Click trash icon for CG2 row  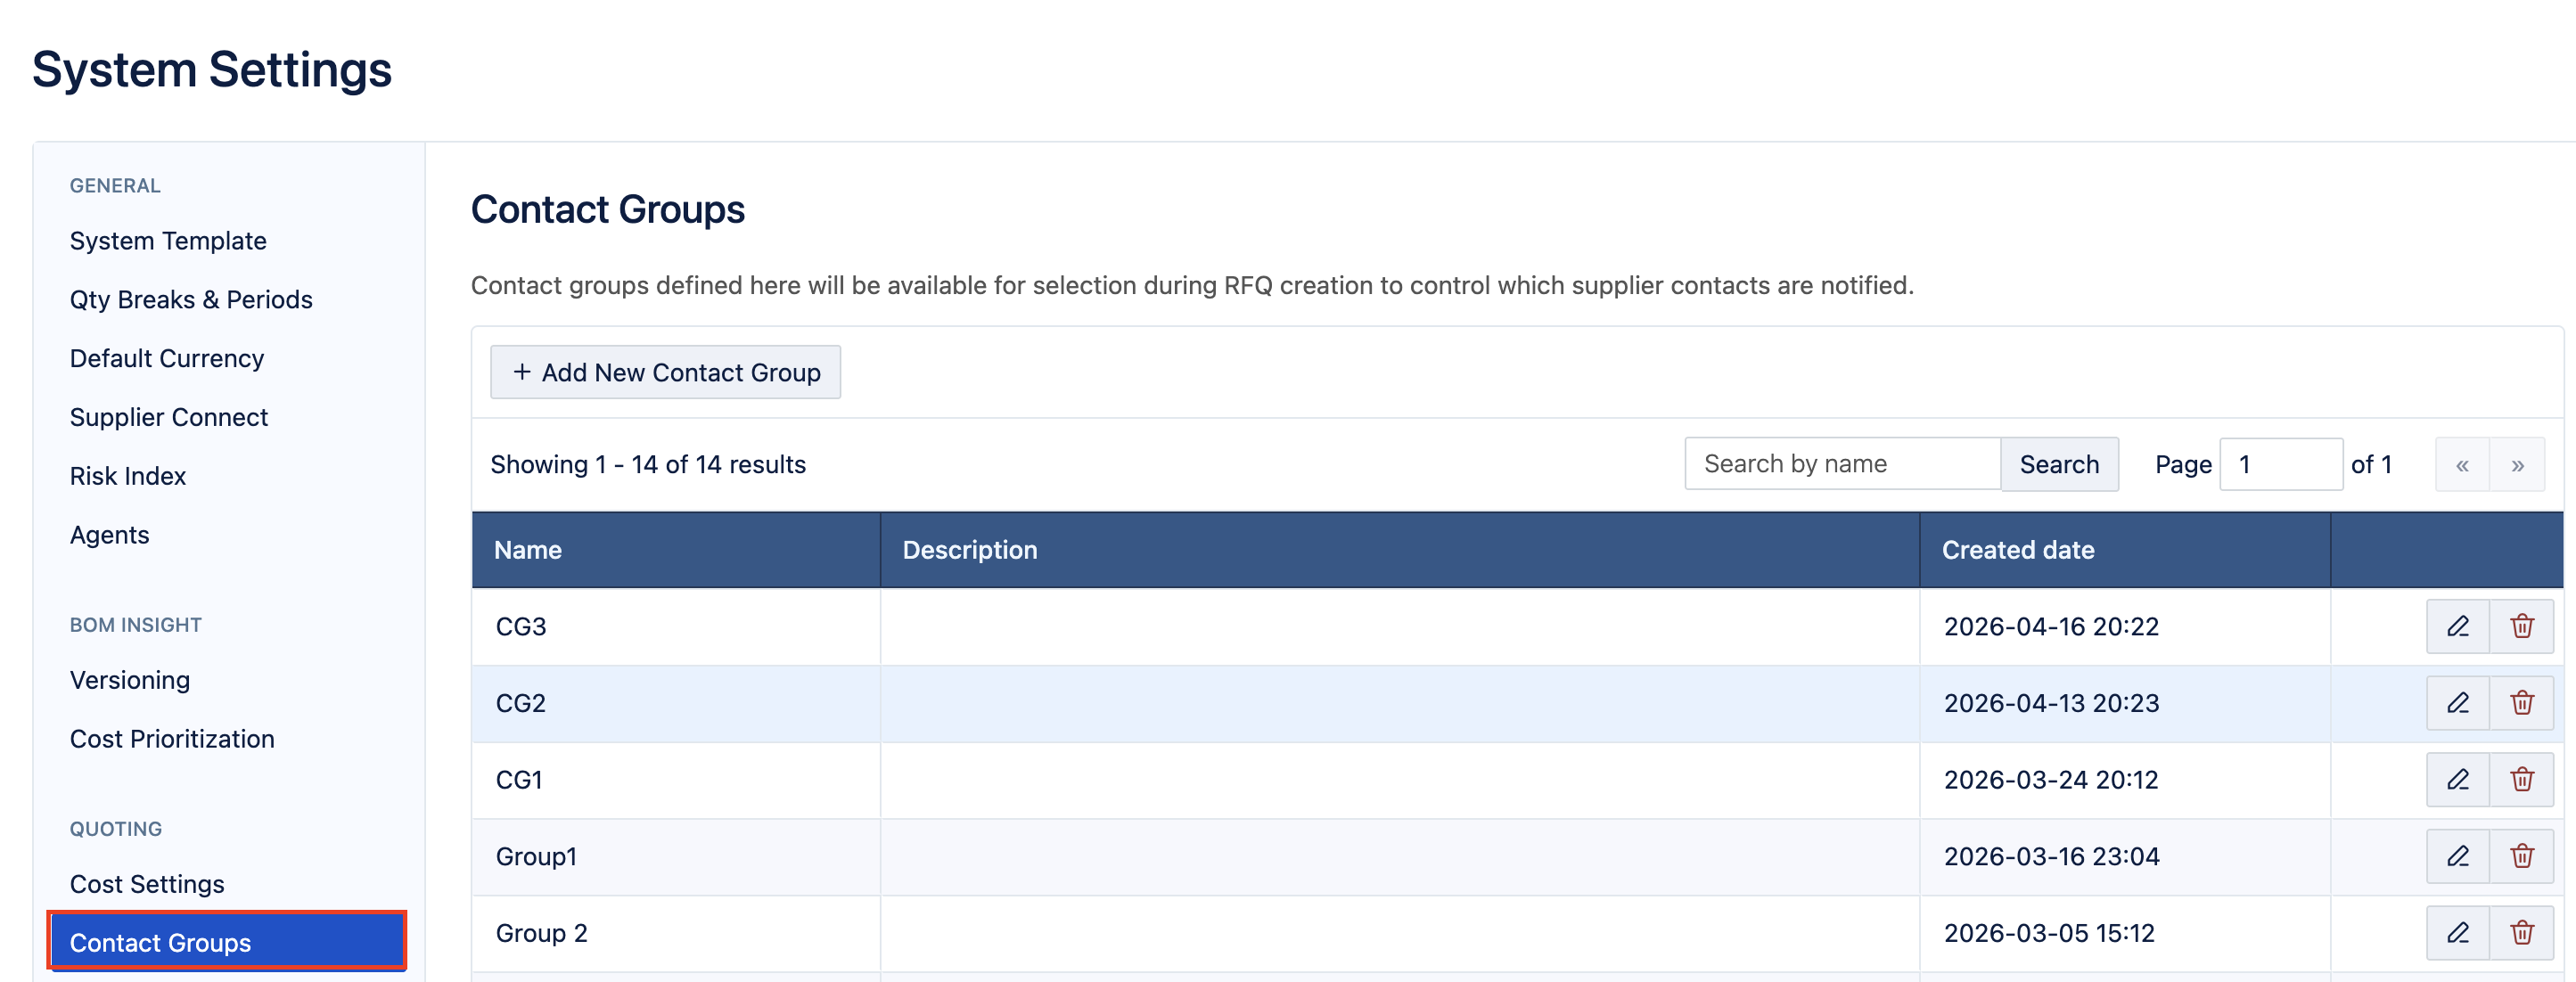coord(2521,703)
